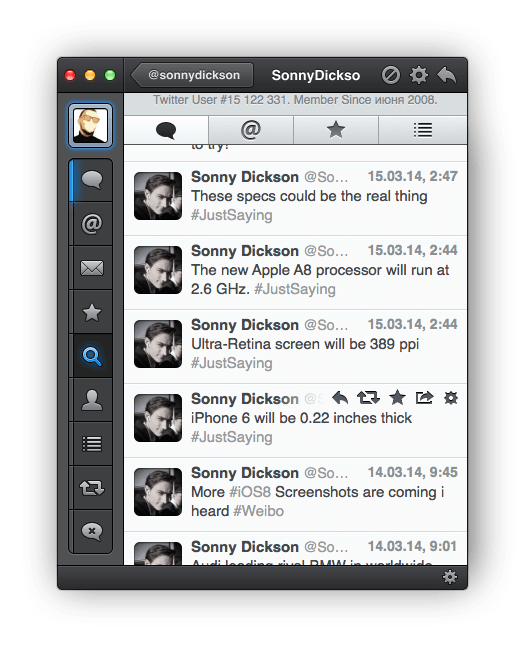Open Favorites star in the sidebar
This screenshot has width=525, height=647.
point(92,312)
